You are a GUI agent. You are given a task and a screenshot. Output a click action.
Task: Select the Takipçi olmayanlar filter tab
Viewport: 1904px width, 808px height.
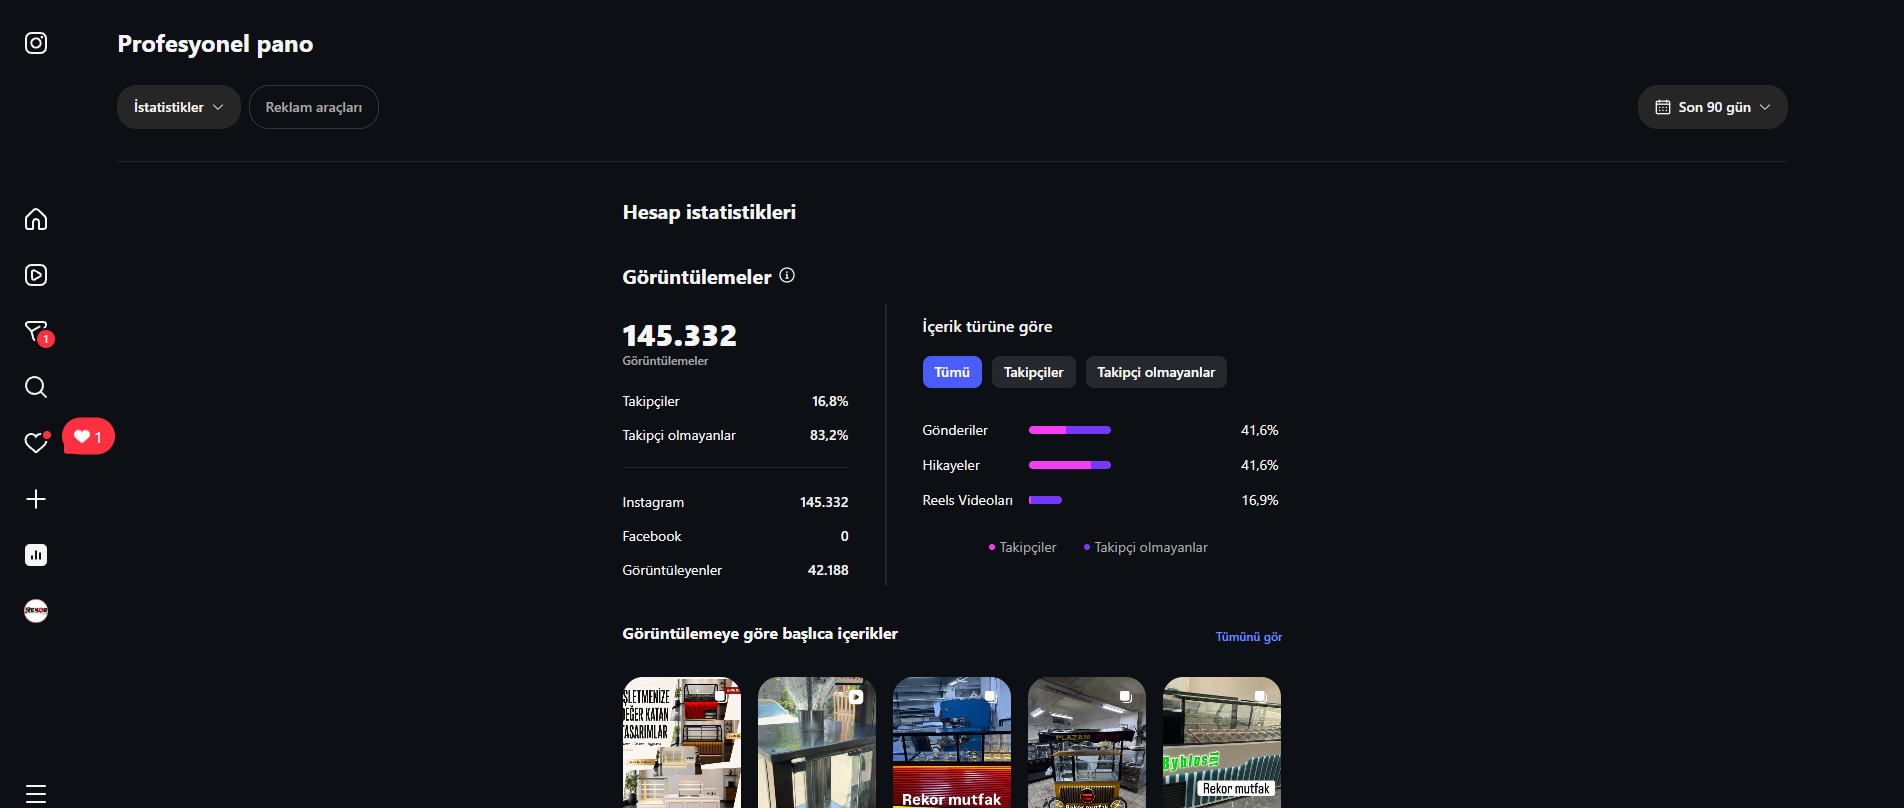pyautogui.click(x=1156, y=372)
